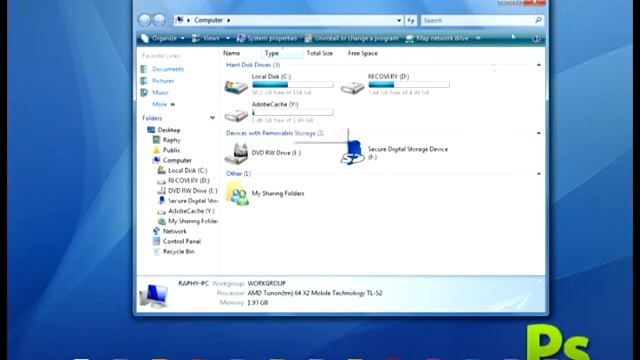Image resolution: width=640 pixels, height=360 pixels.
Task: Select RECOVERY (D:) in Folders tree
Action: 189,180
